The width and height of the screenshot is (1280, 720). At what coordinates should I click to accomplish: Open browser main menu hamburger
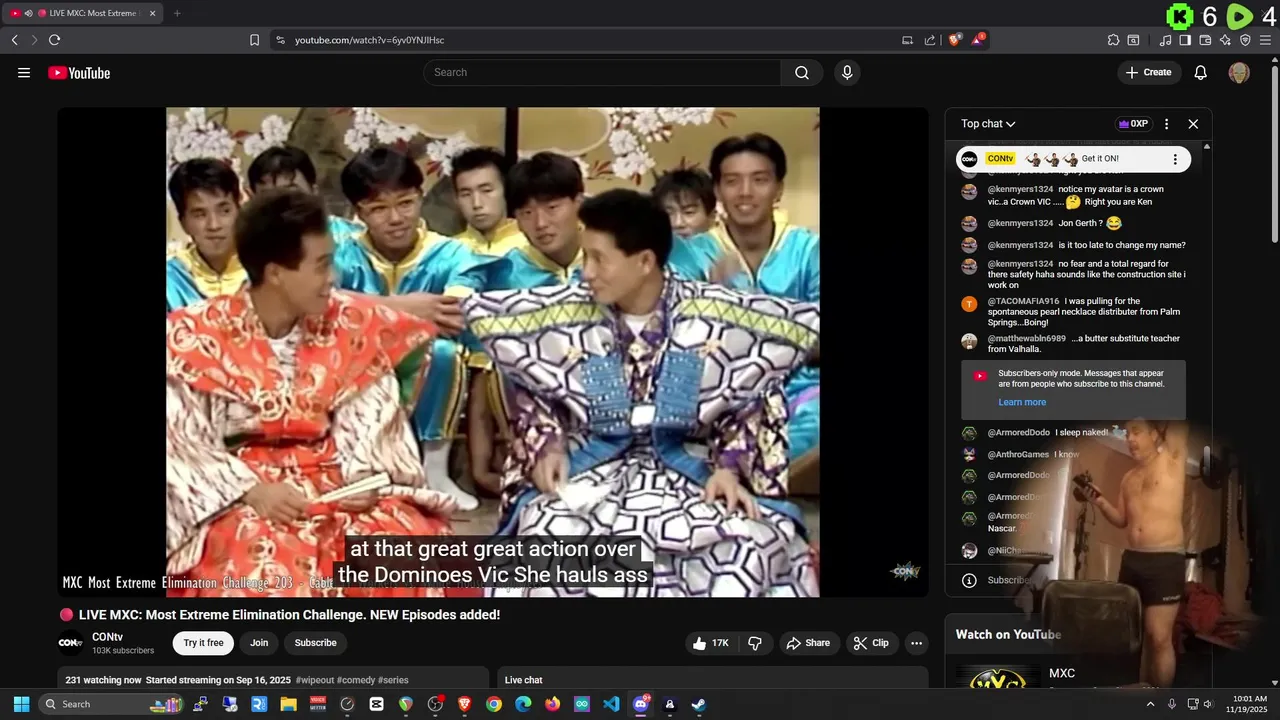pos(1266,40)
